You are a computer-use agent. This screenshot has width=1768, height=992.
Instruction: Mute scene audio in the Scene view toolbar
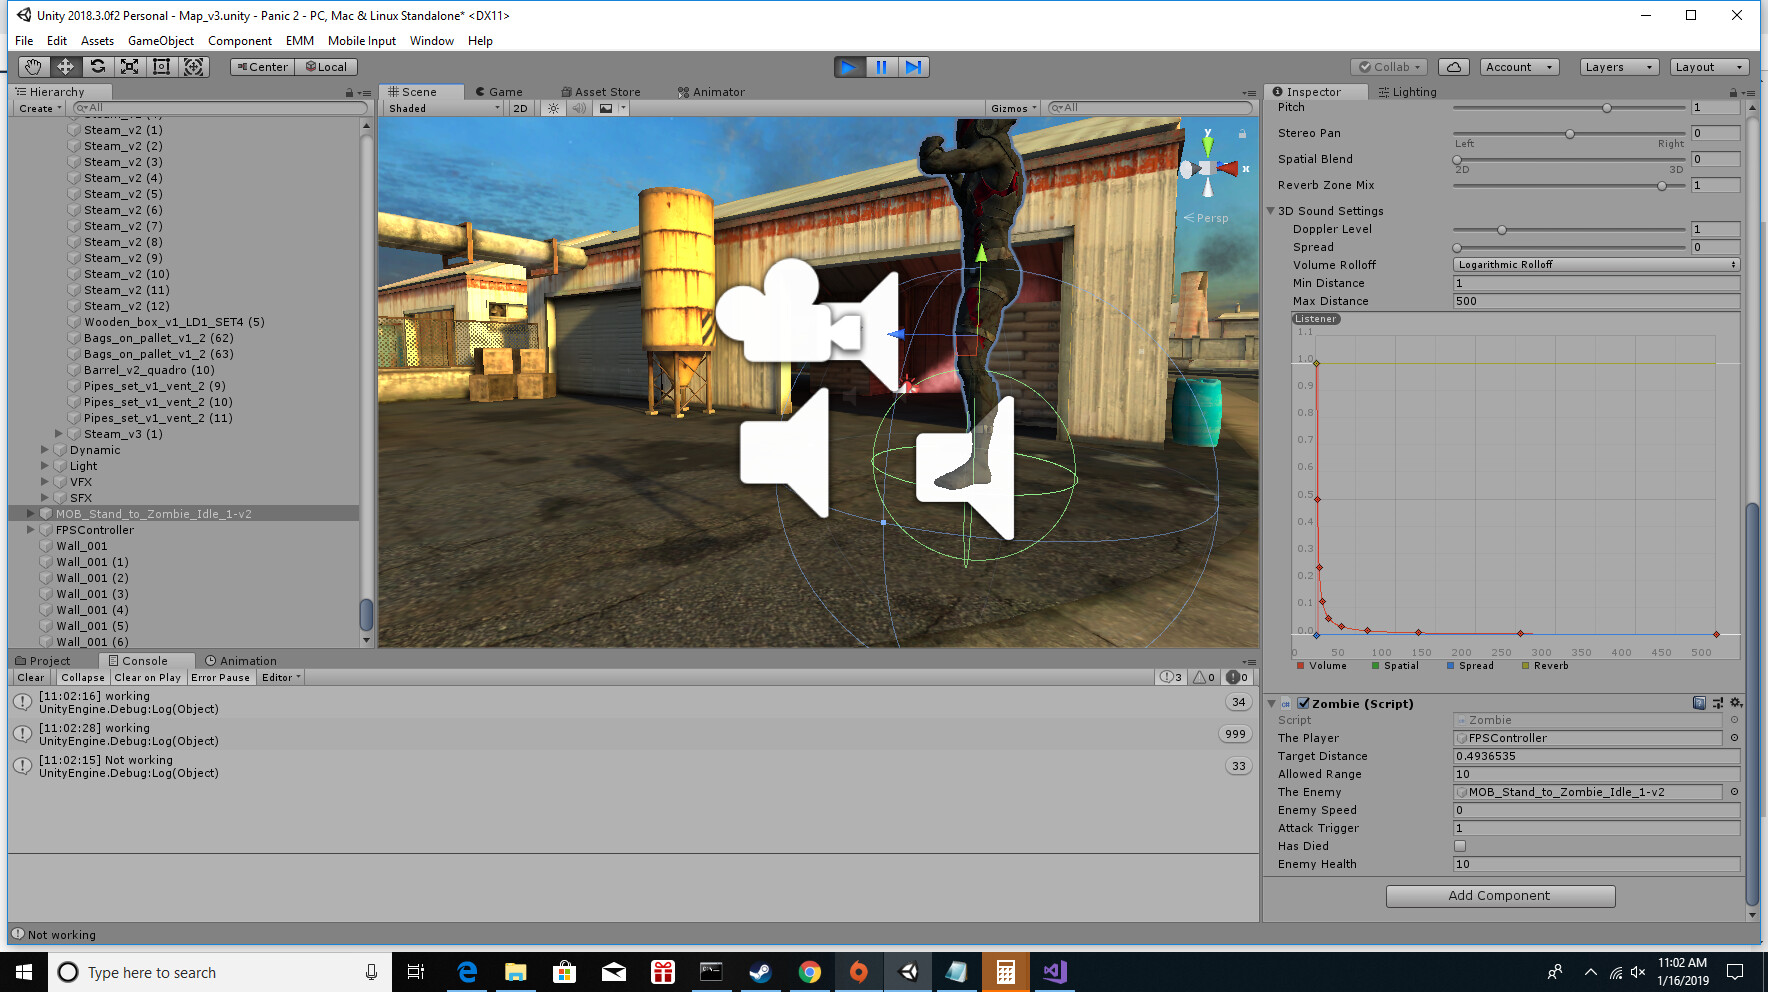coord(580,108)
